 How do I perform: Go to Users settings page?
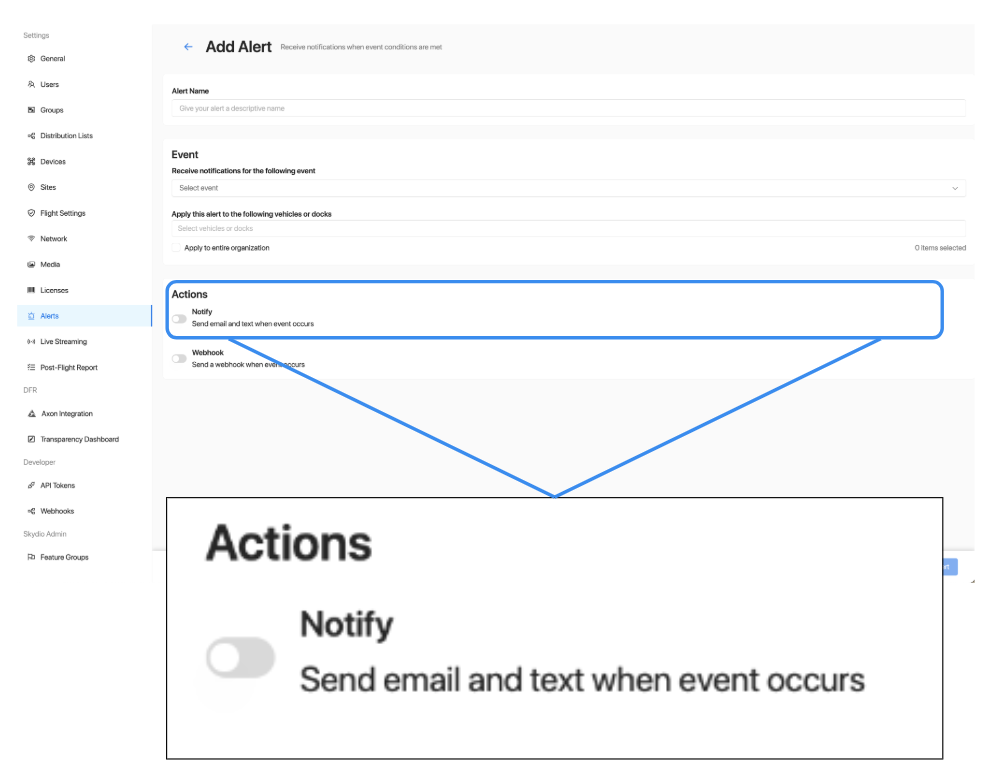click(50, 84)
